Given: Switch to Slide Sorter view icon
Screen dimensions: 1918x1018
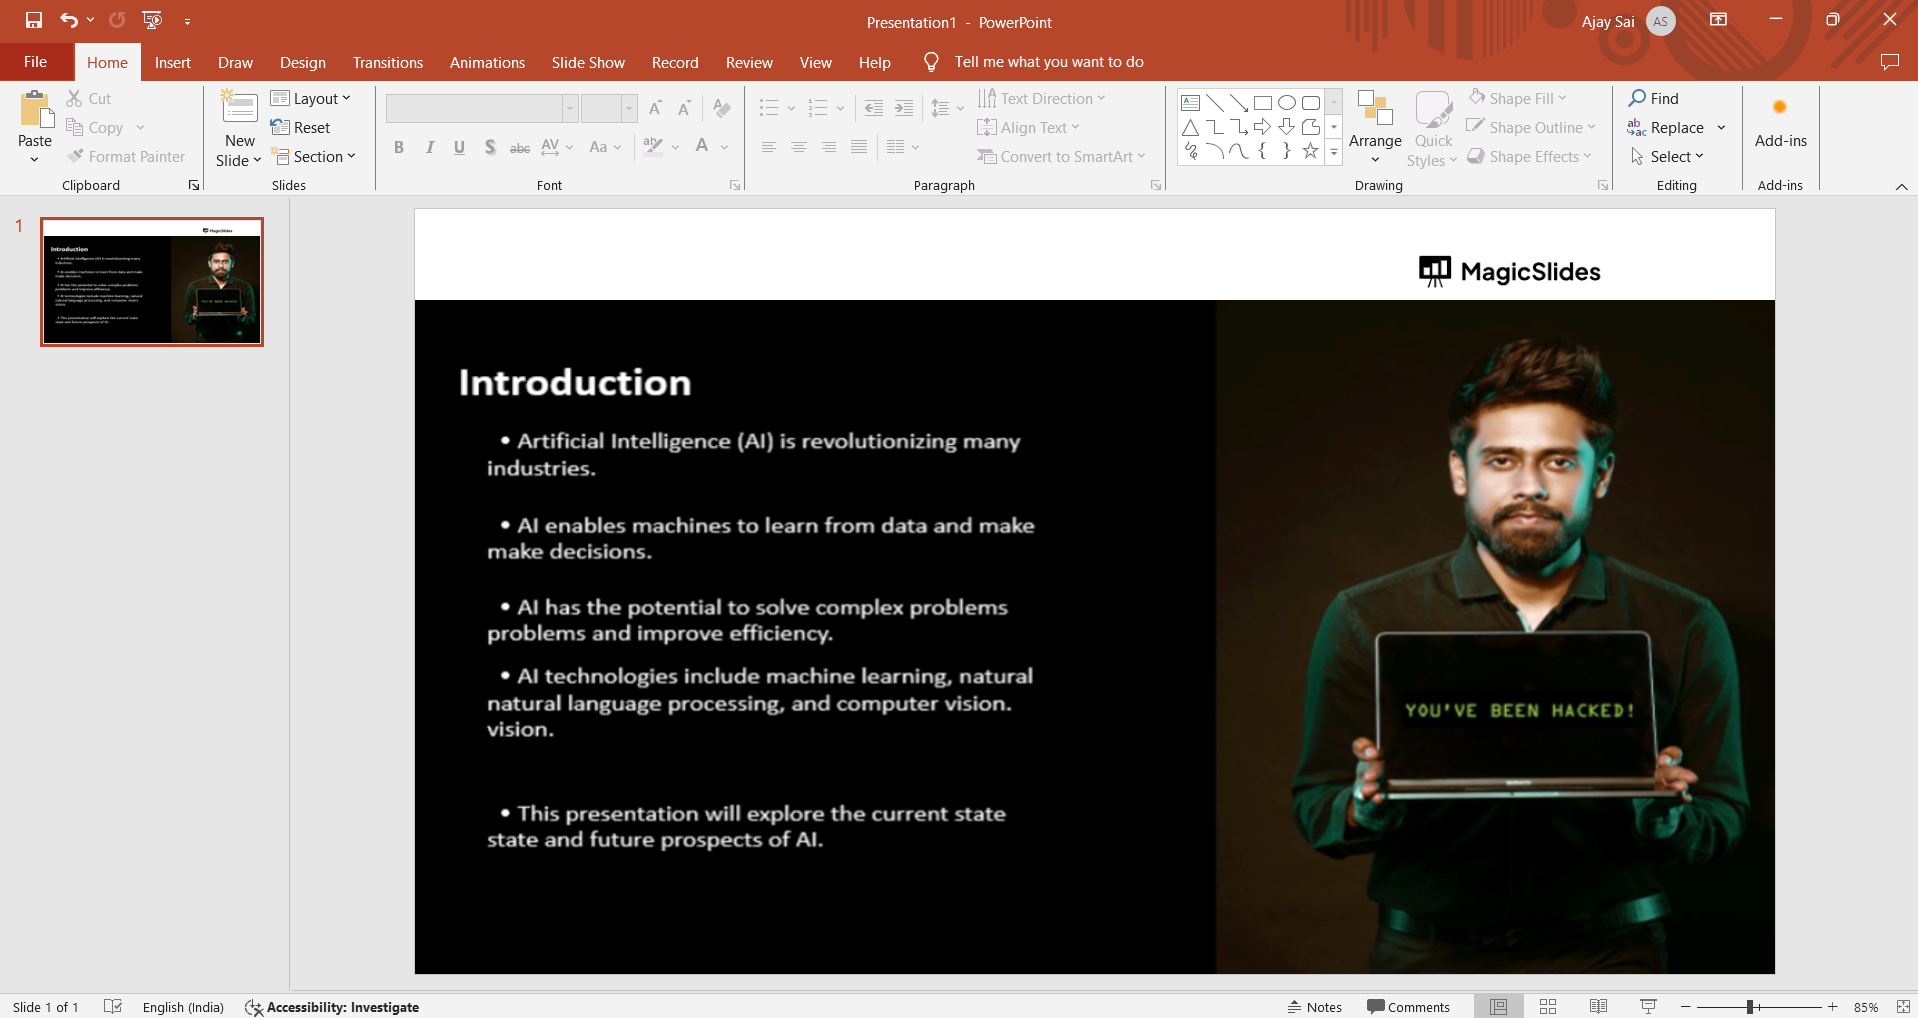Looking at the screenshot, I should [1548, 1006].
